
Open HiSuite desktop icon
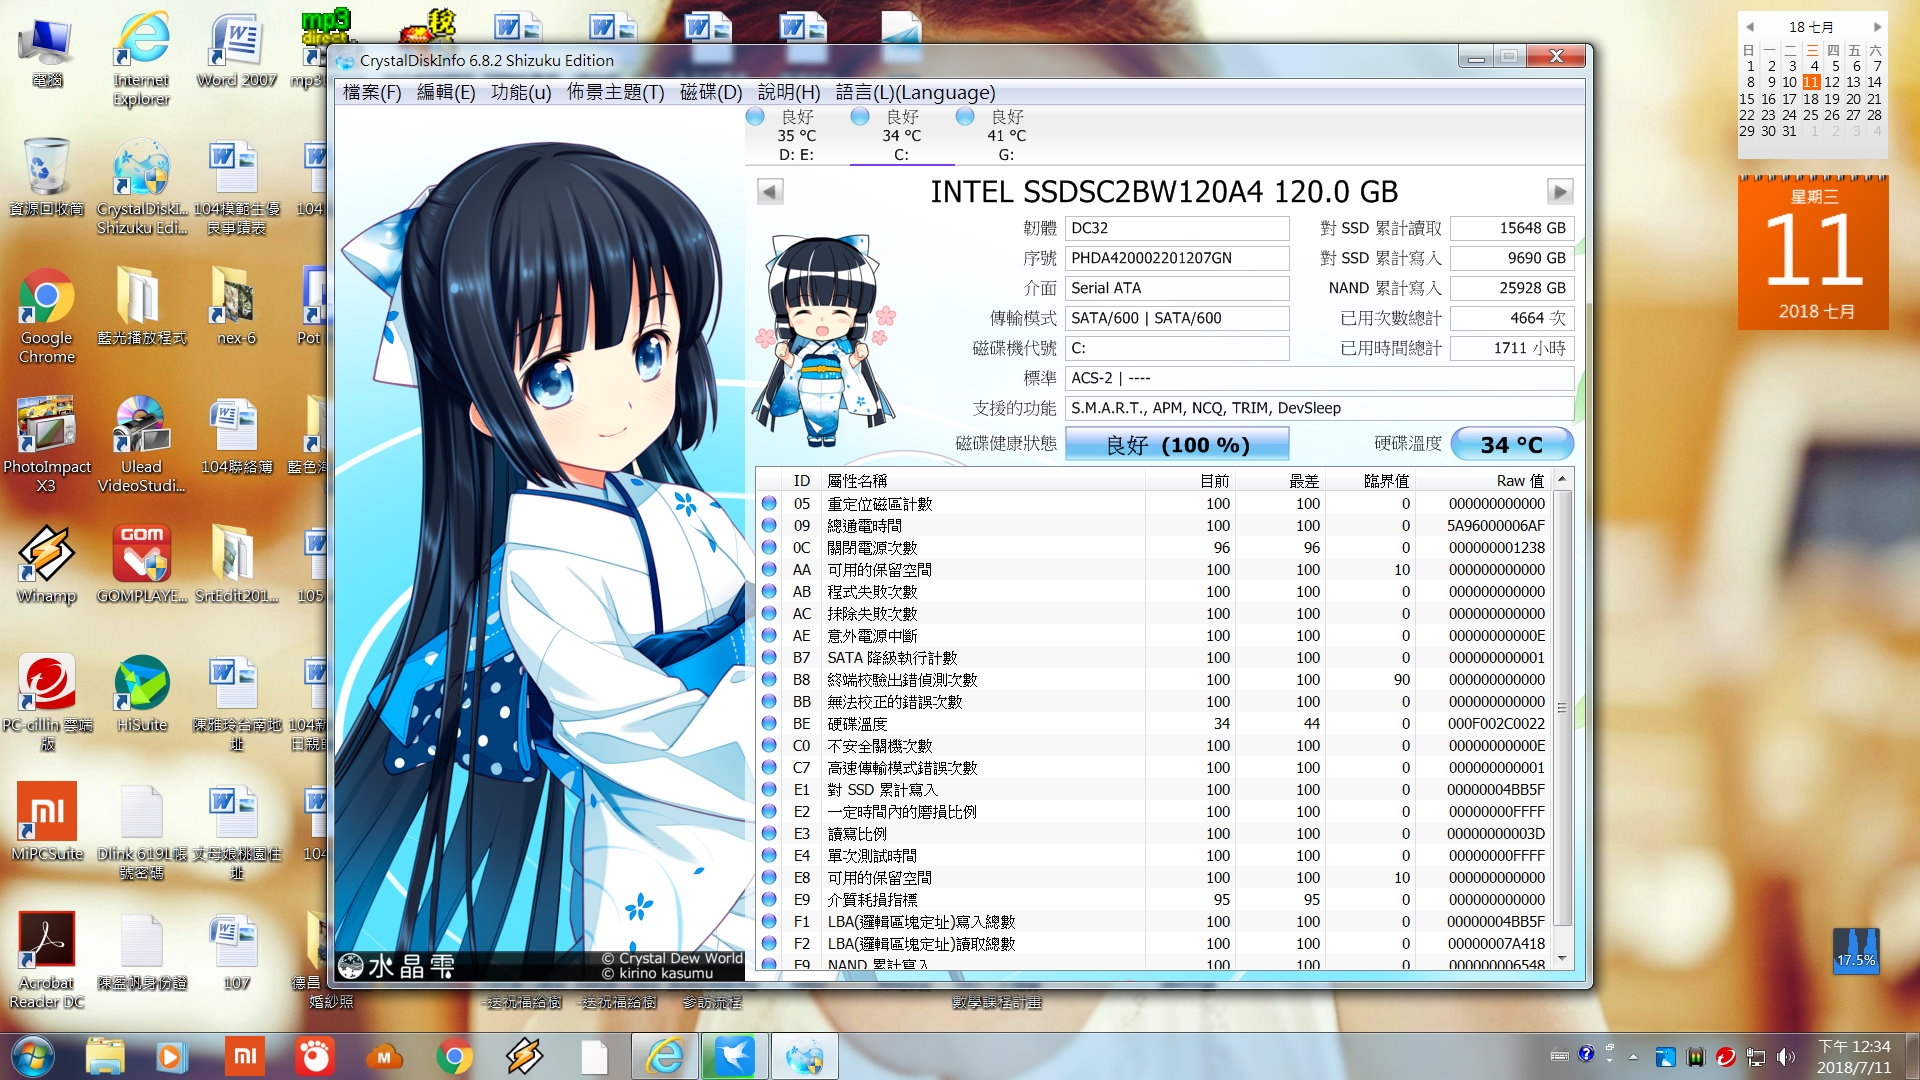point(141,695)
